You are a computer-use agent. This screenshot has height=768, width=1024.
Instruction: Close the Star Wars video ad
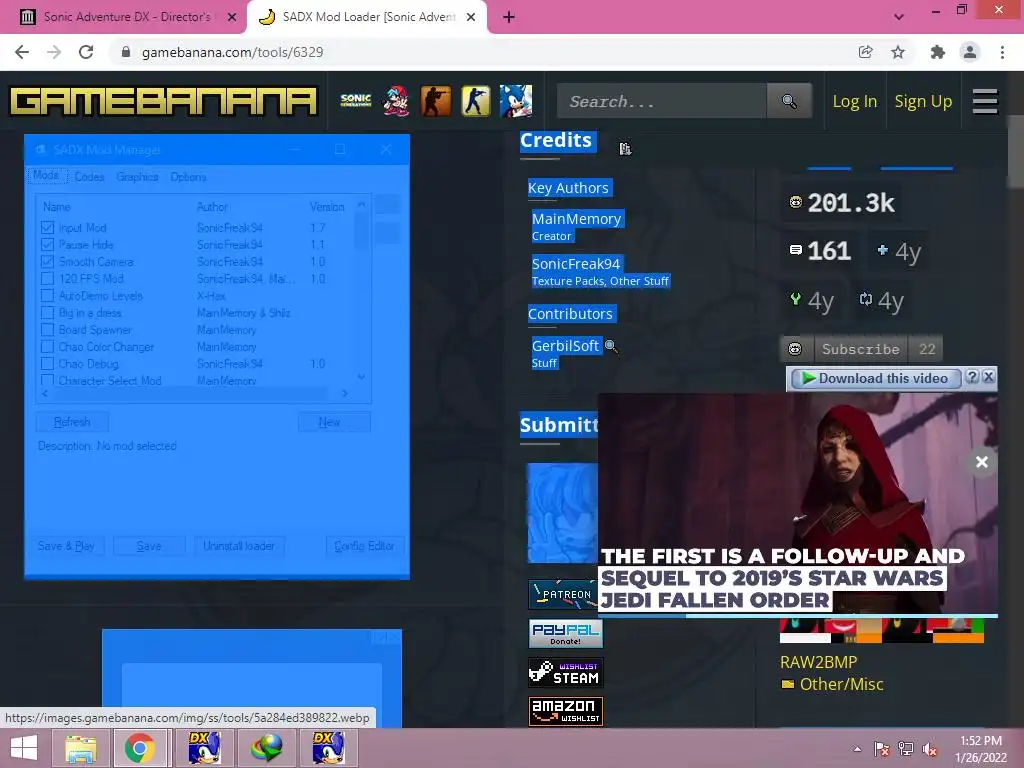click(x=982, y=462)
